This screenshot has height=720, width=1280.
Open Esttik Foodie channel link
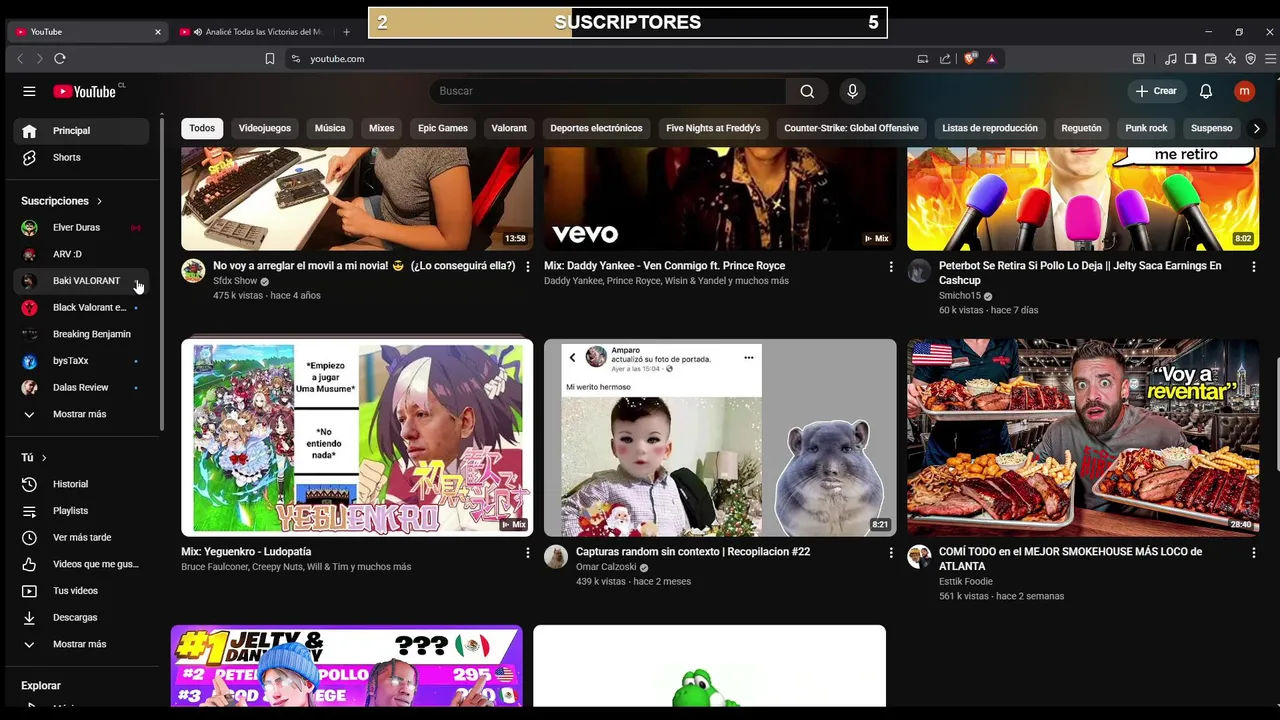[x=966, y=581]
